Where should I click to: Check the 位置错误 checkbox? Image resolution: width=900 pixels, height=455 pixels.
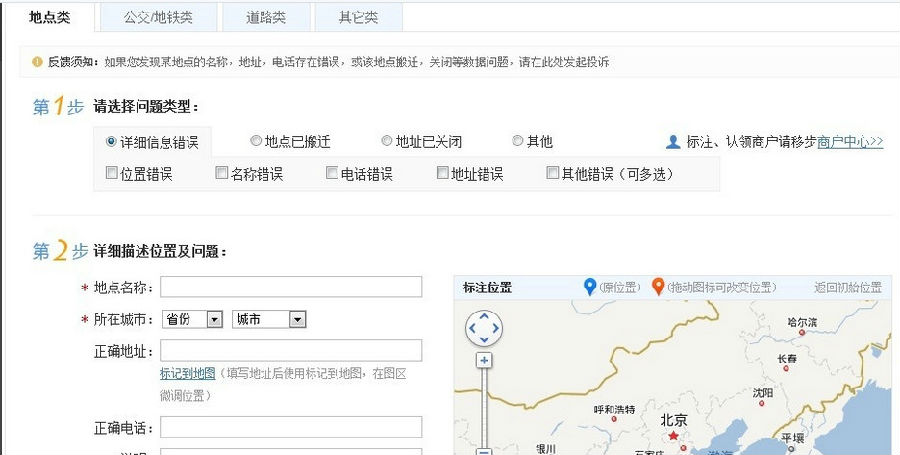point(112,173)
